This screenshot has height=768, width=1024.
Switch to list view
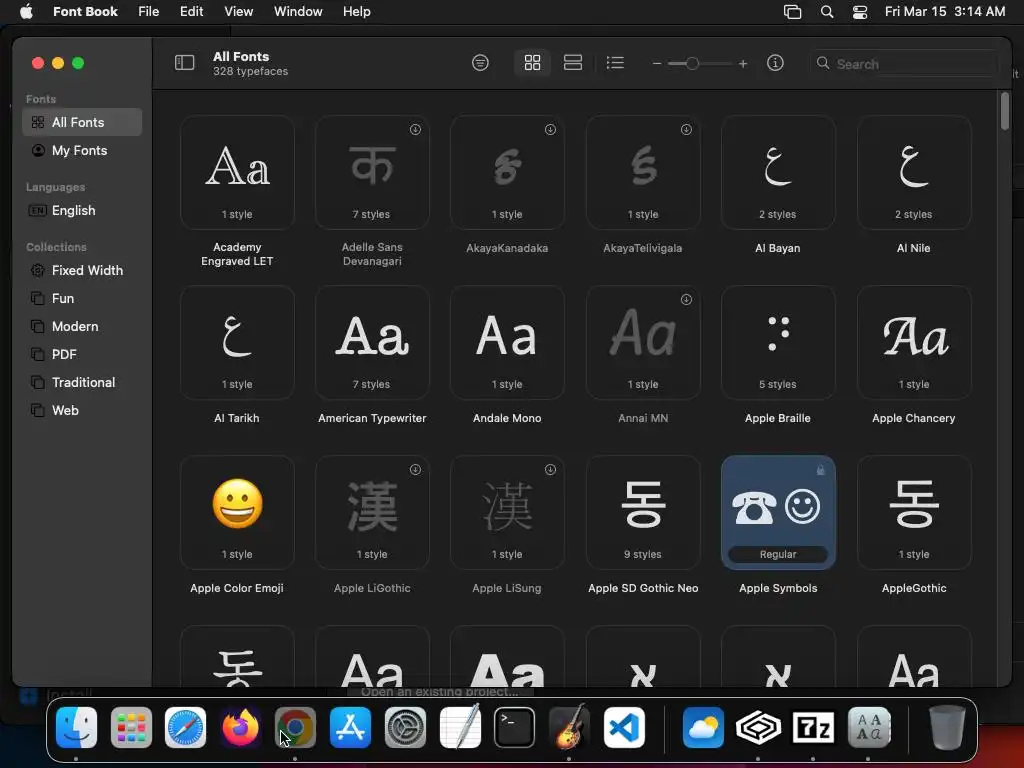coord(615,63)
